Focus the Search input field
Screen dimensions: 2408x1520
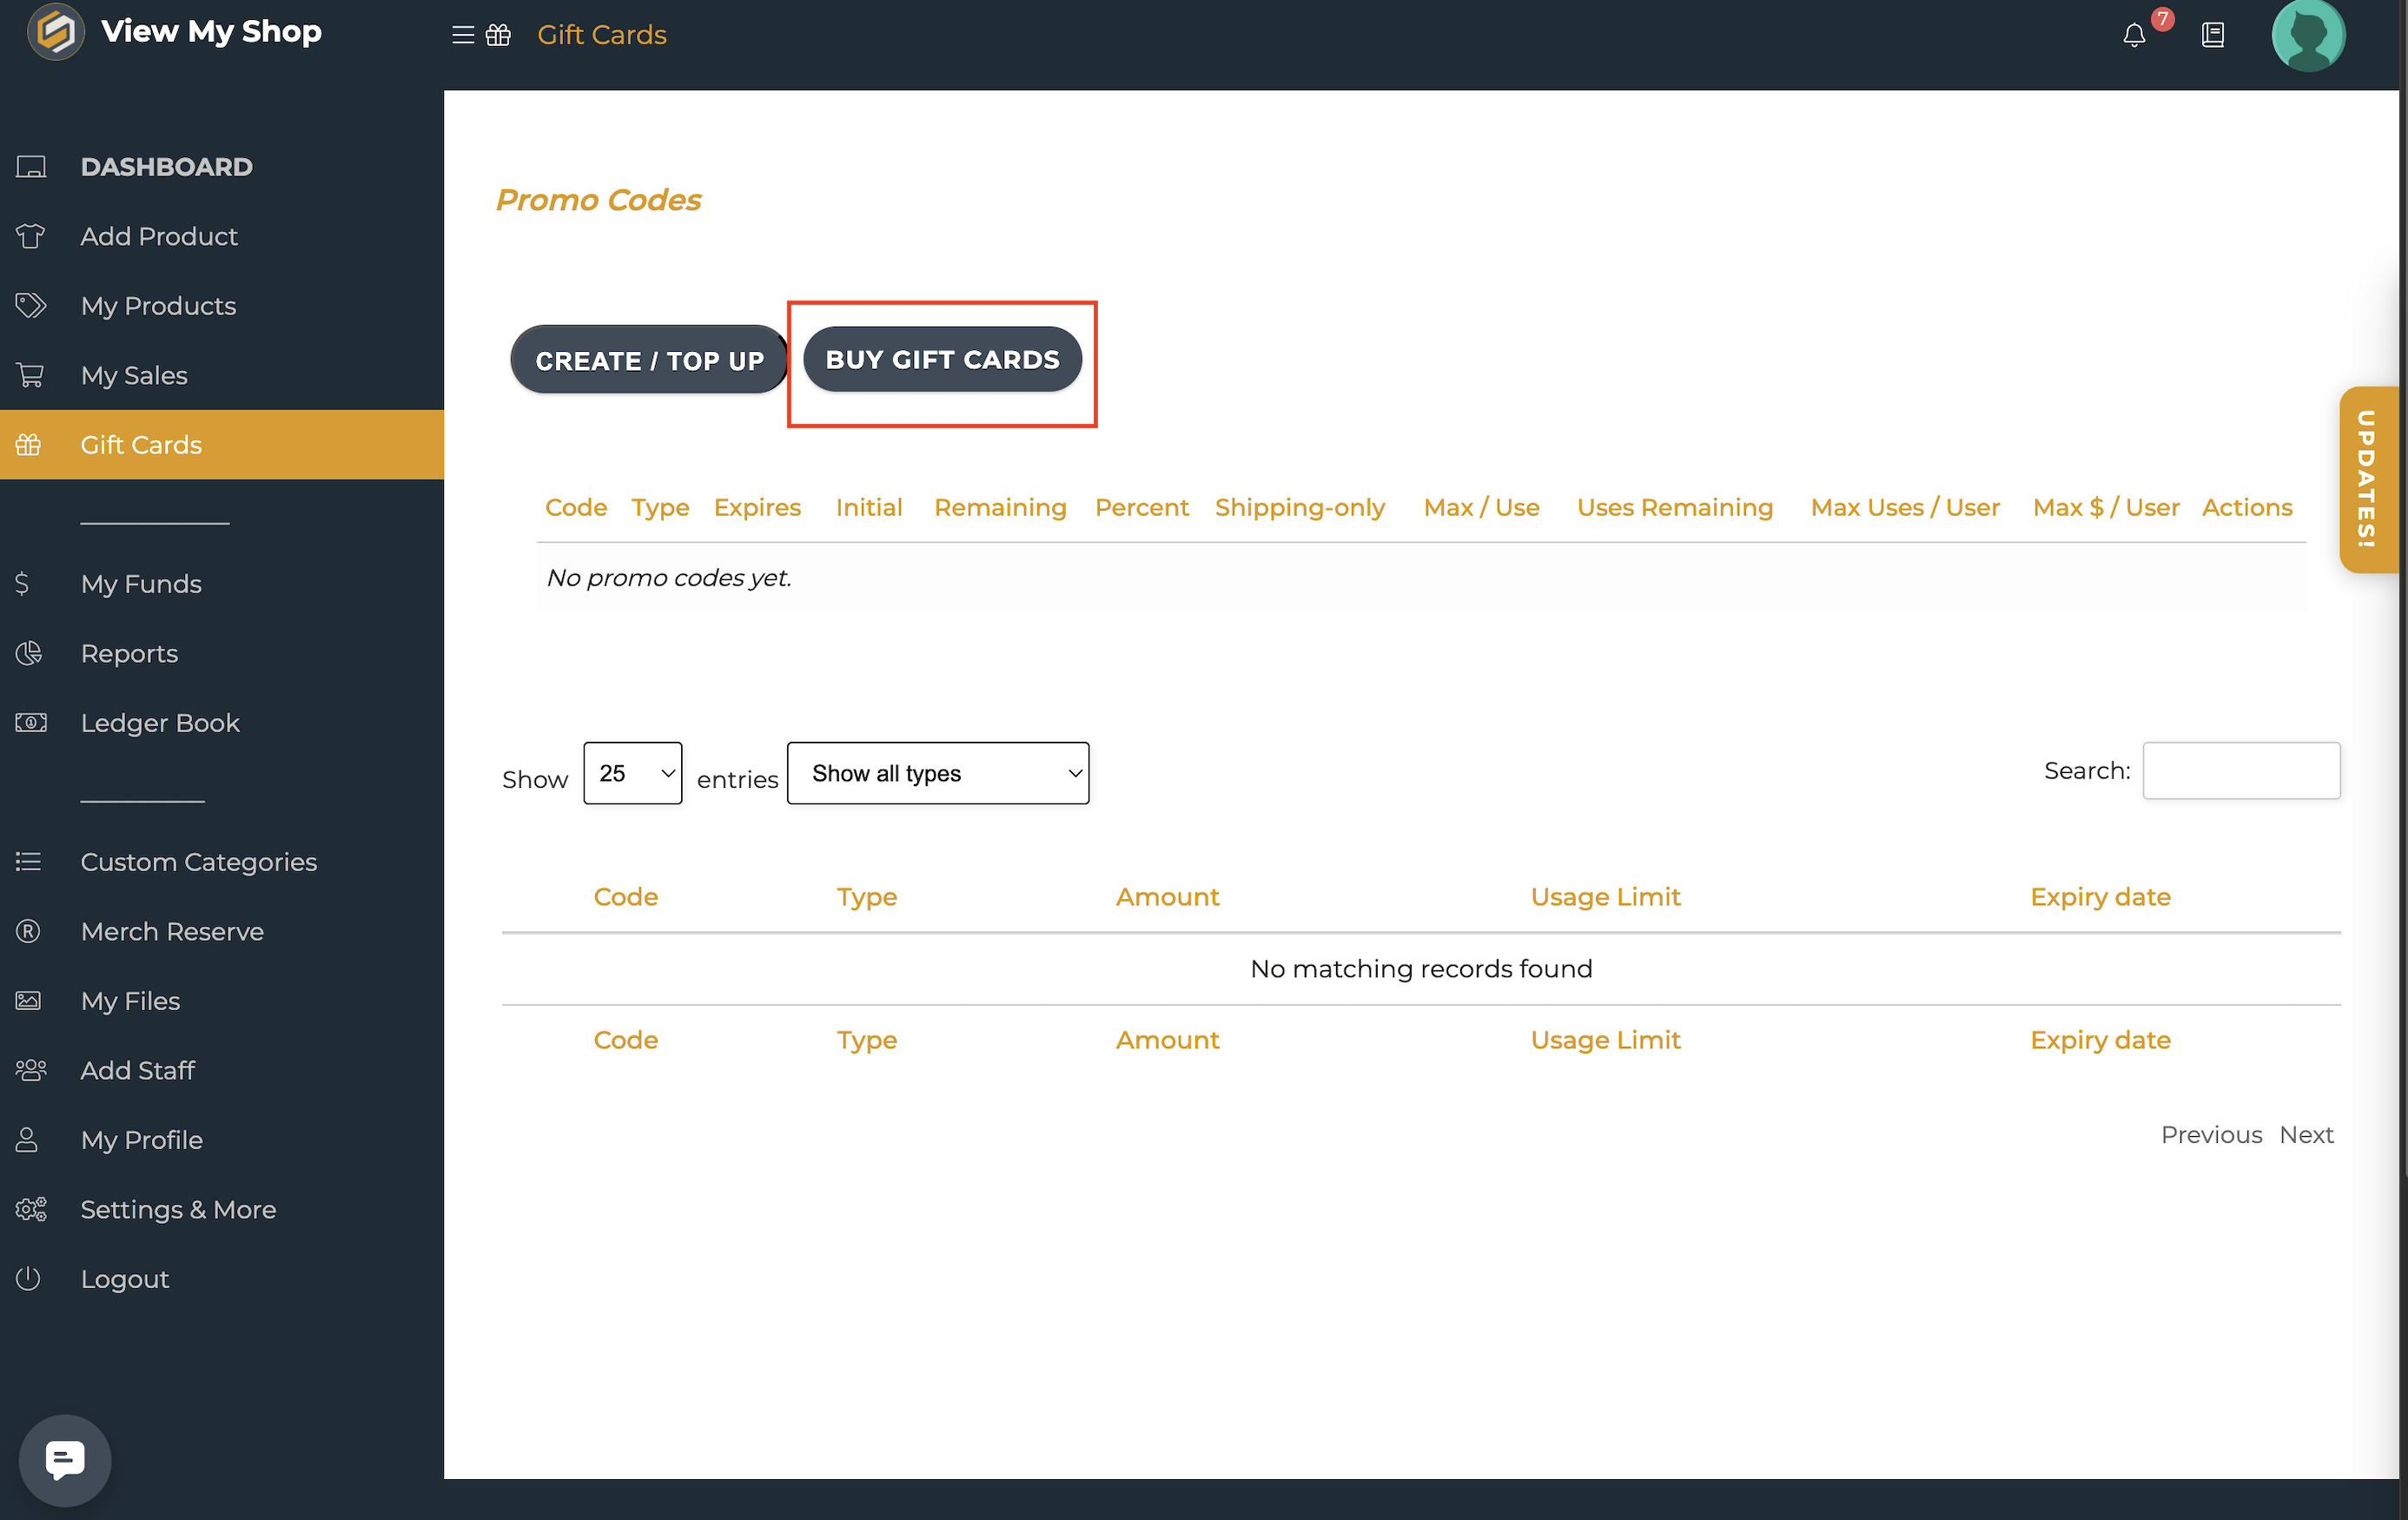point(2240,771)
